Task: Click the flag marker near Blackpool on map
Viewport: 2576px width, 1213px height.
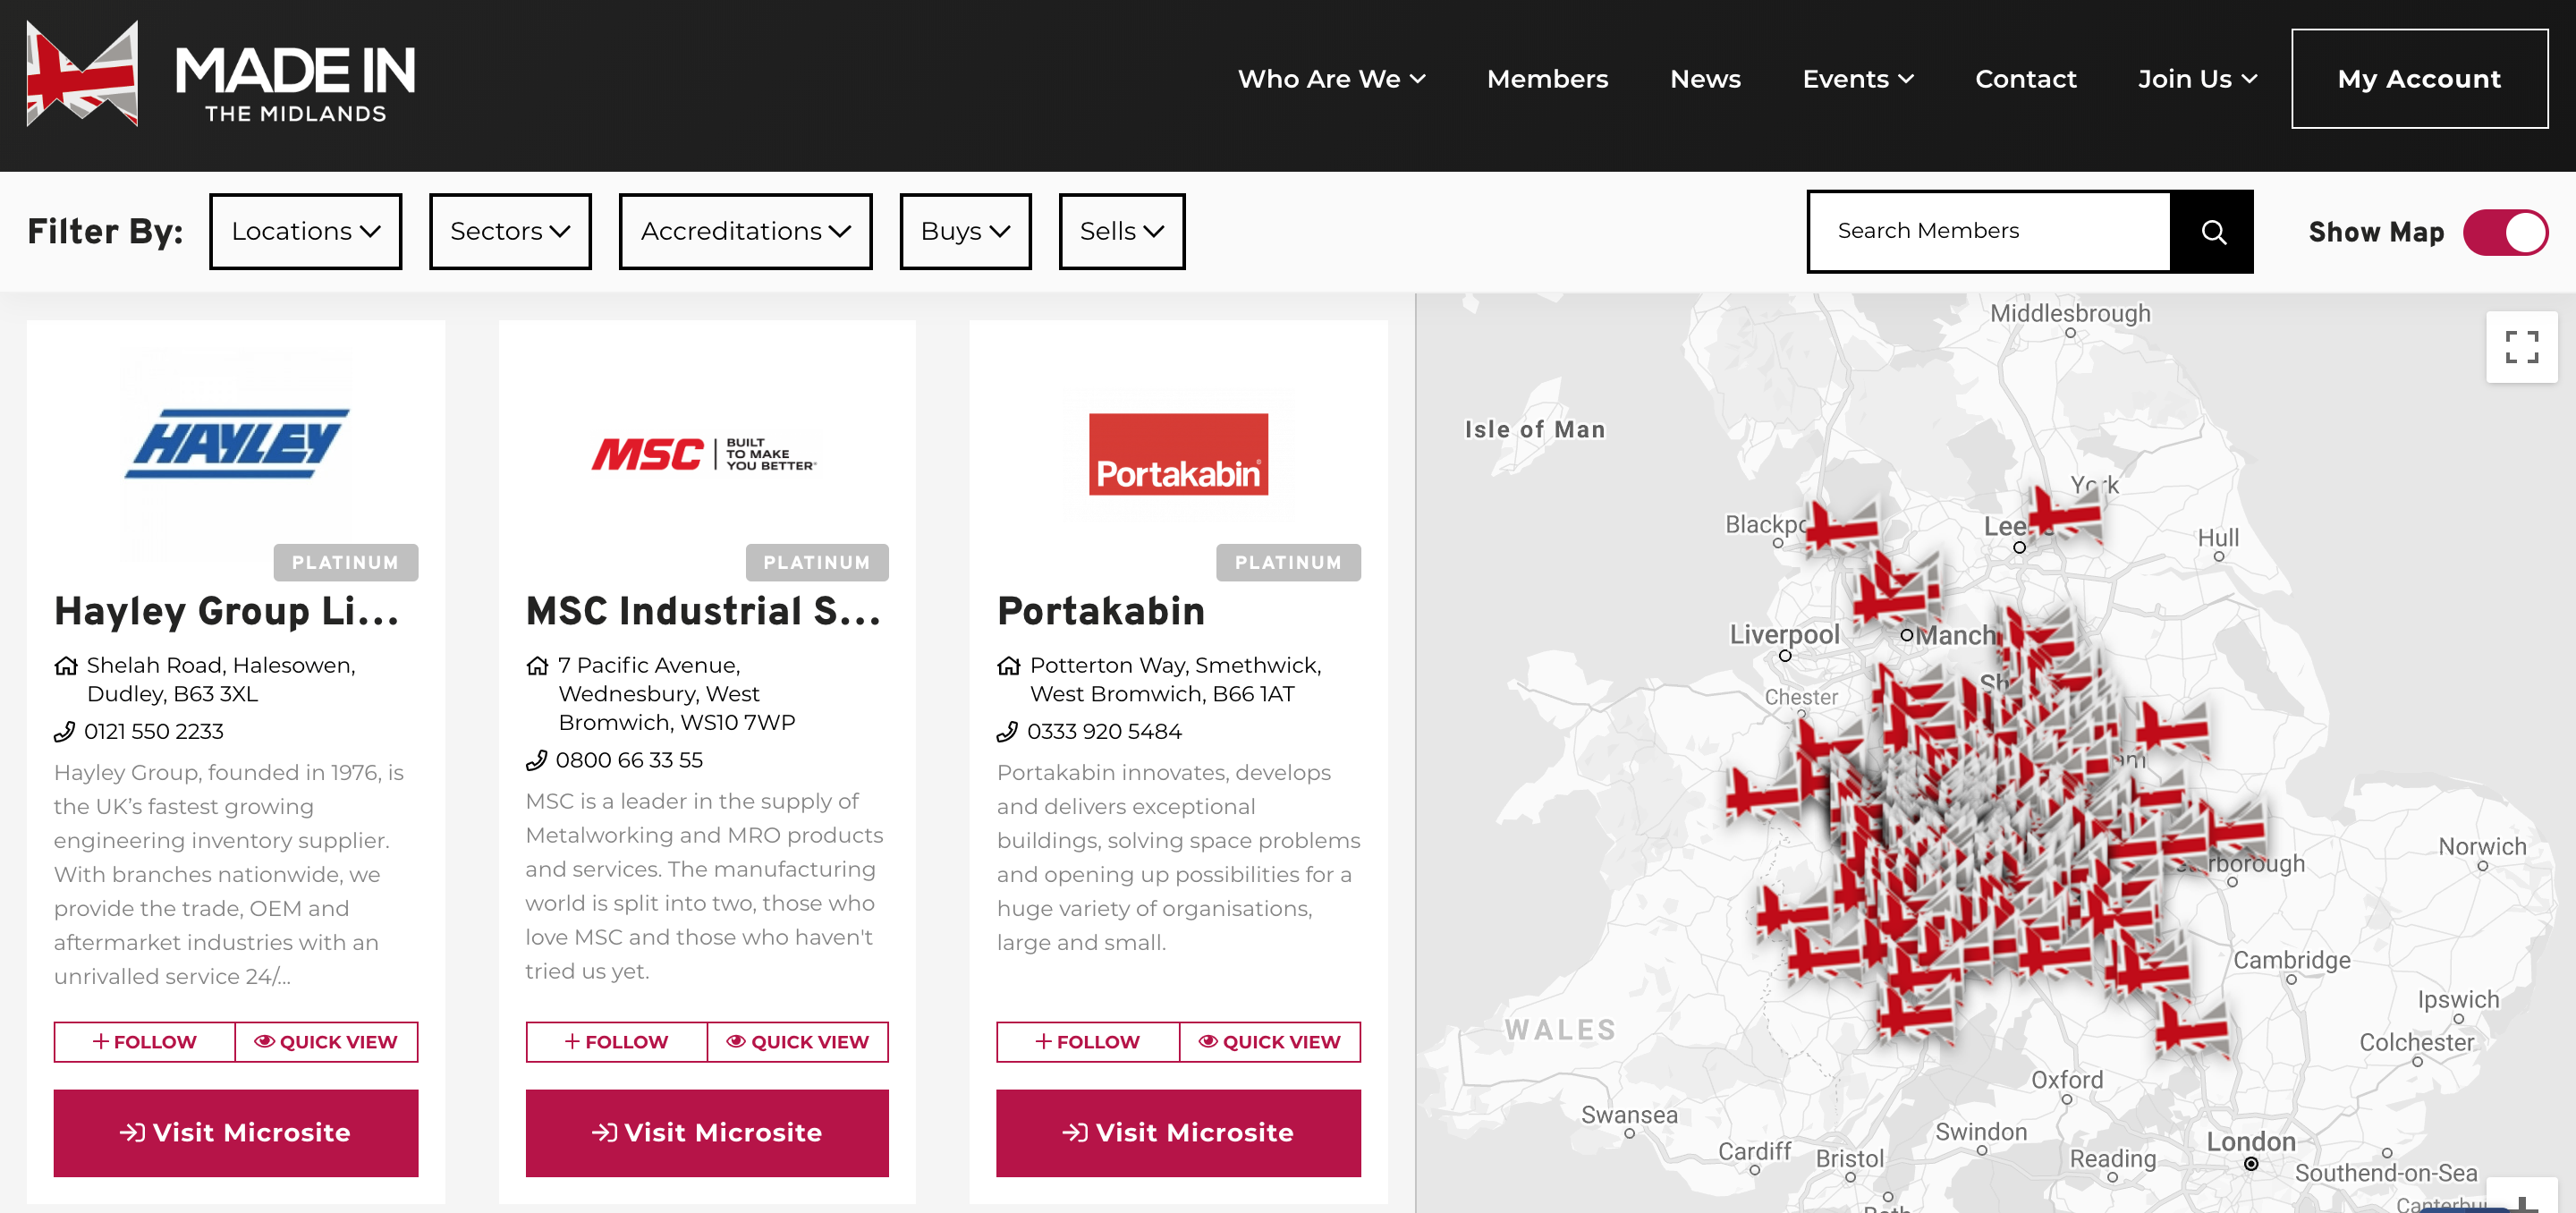Action: coord(1840,525)
